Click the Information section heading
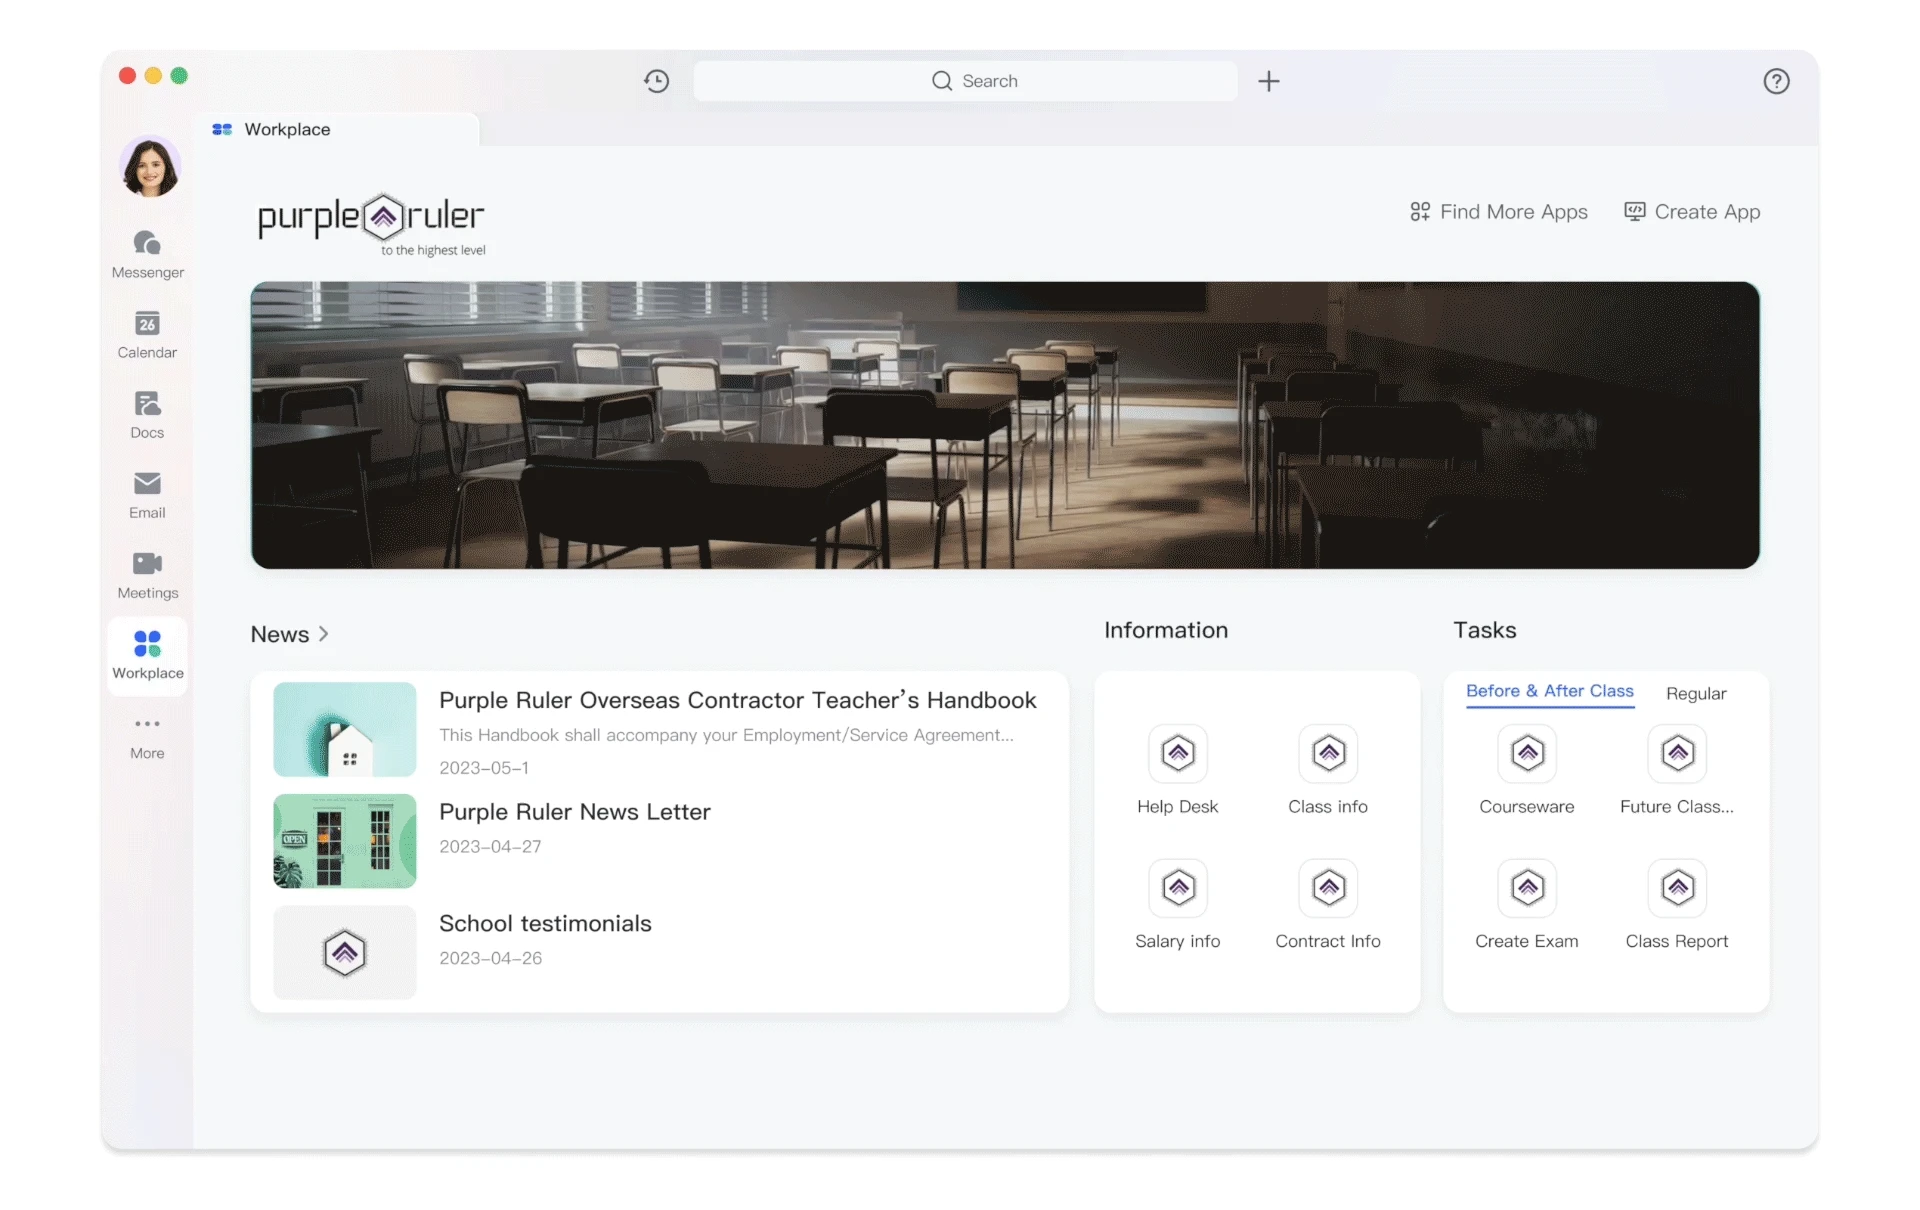Screen dimensions: 1920x1210 (1166, 630)
